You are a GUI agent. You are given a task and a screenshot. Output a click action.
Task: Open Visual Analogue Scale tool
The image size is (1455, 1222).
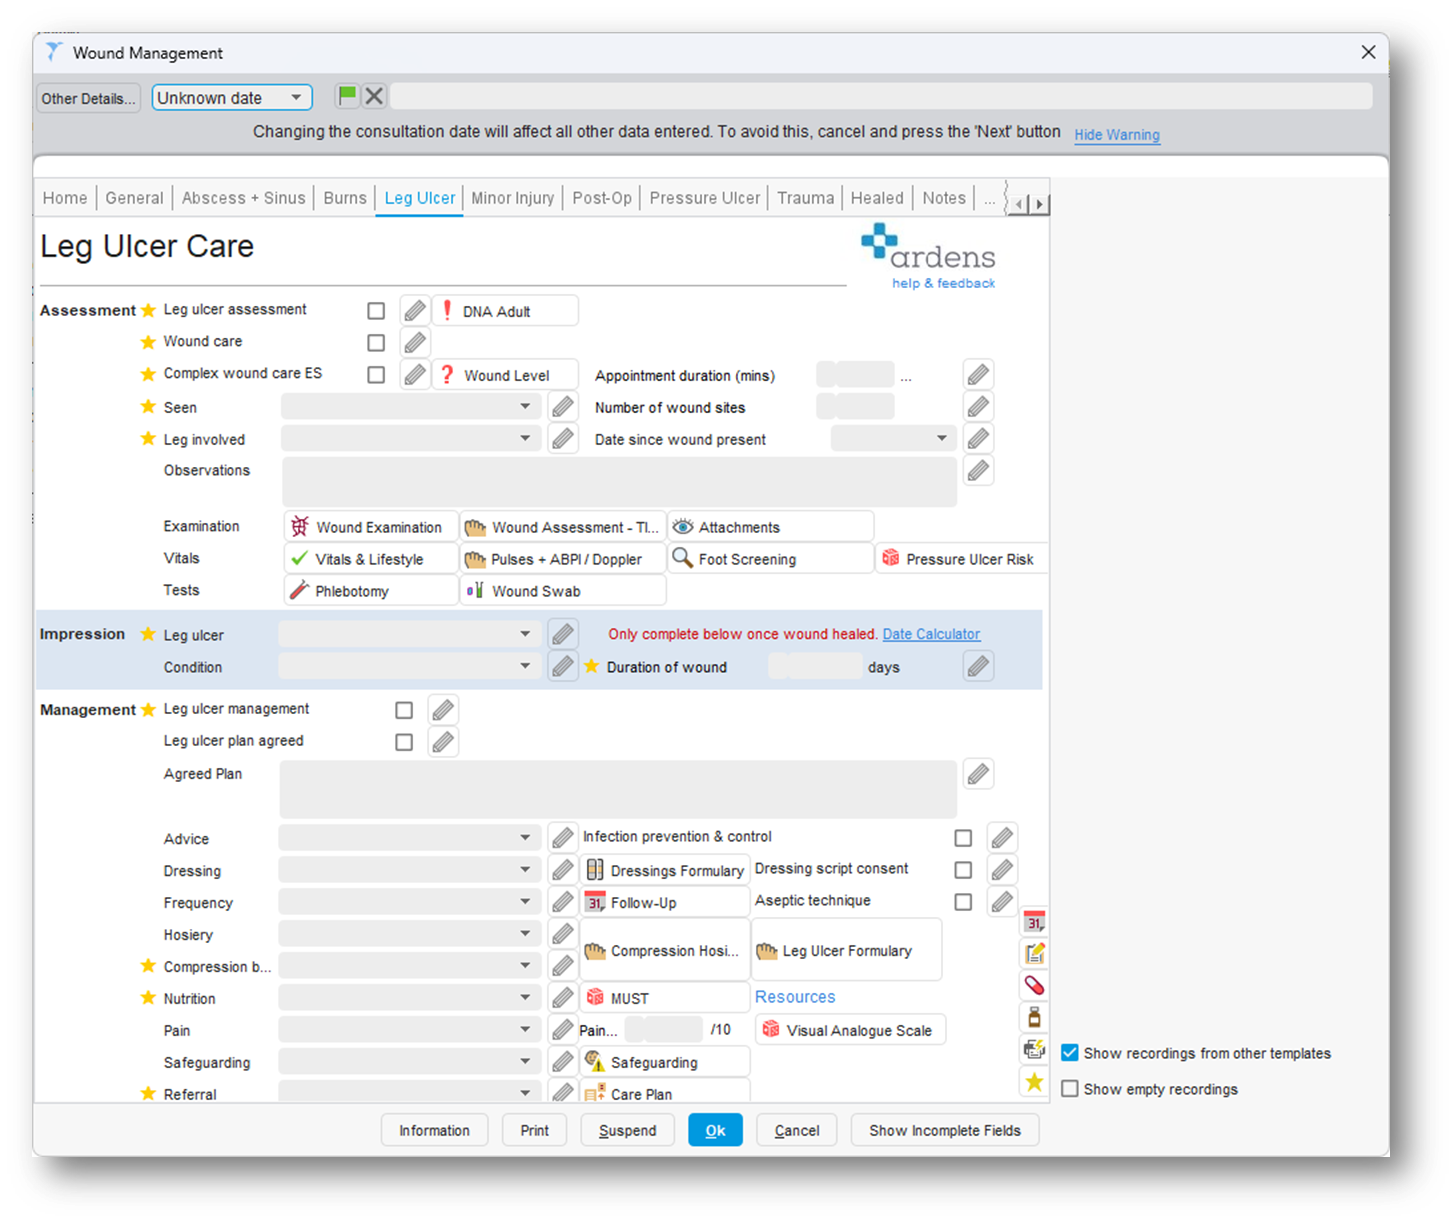[x=850, y=1030]
